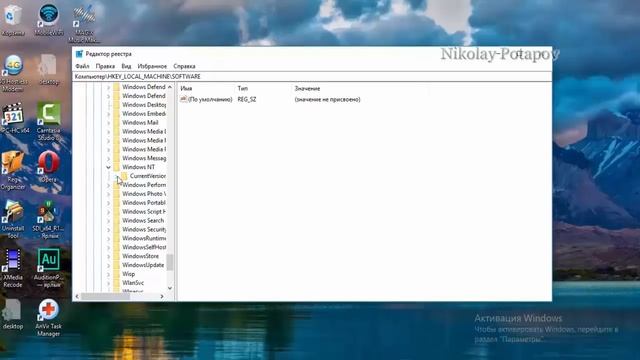Image resolution: width=640 pixels, height=360 pixels.
Task: Click the Windows Mail folder icon
Action: tap(116, 122)
